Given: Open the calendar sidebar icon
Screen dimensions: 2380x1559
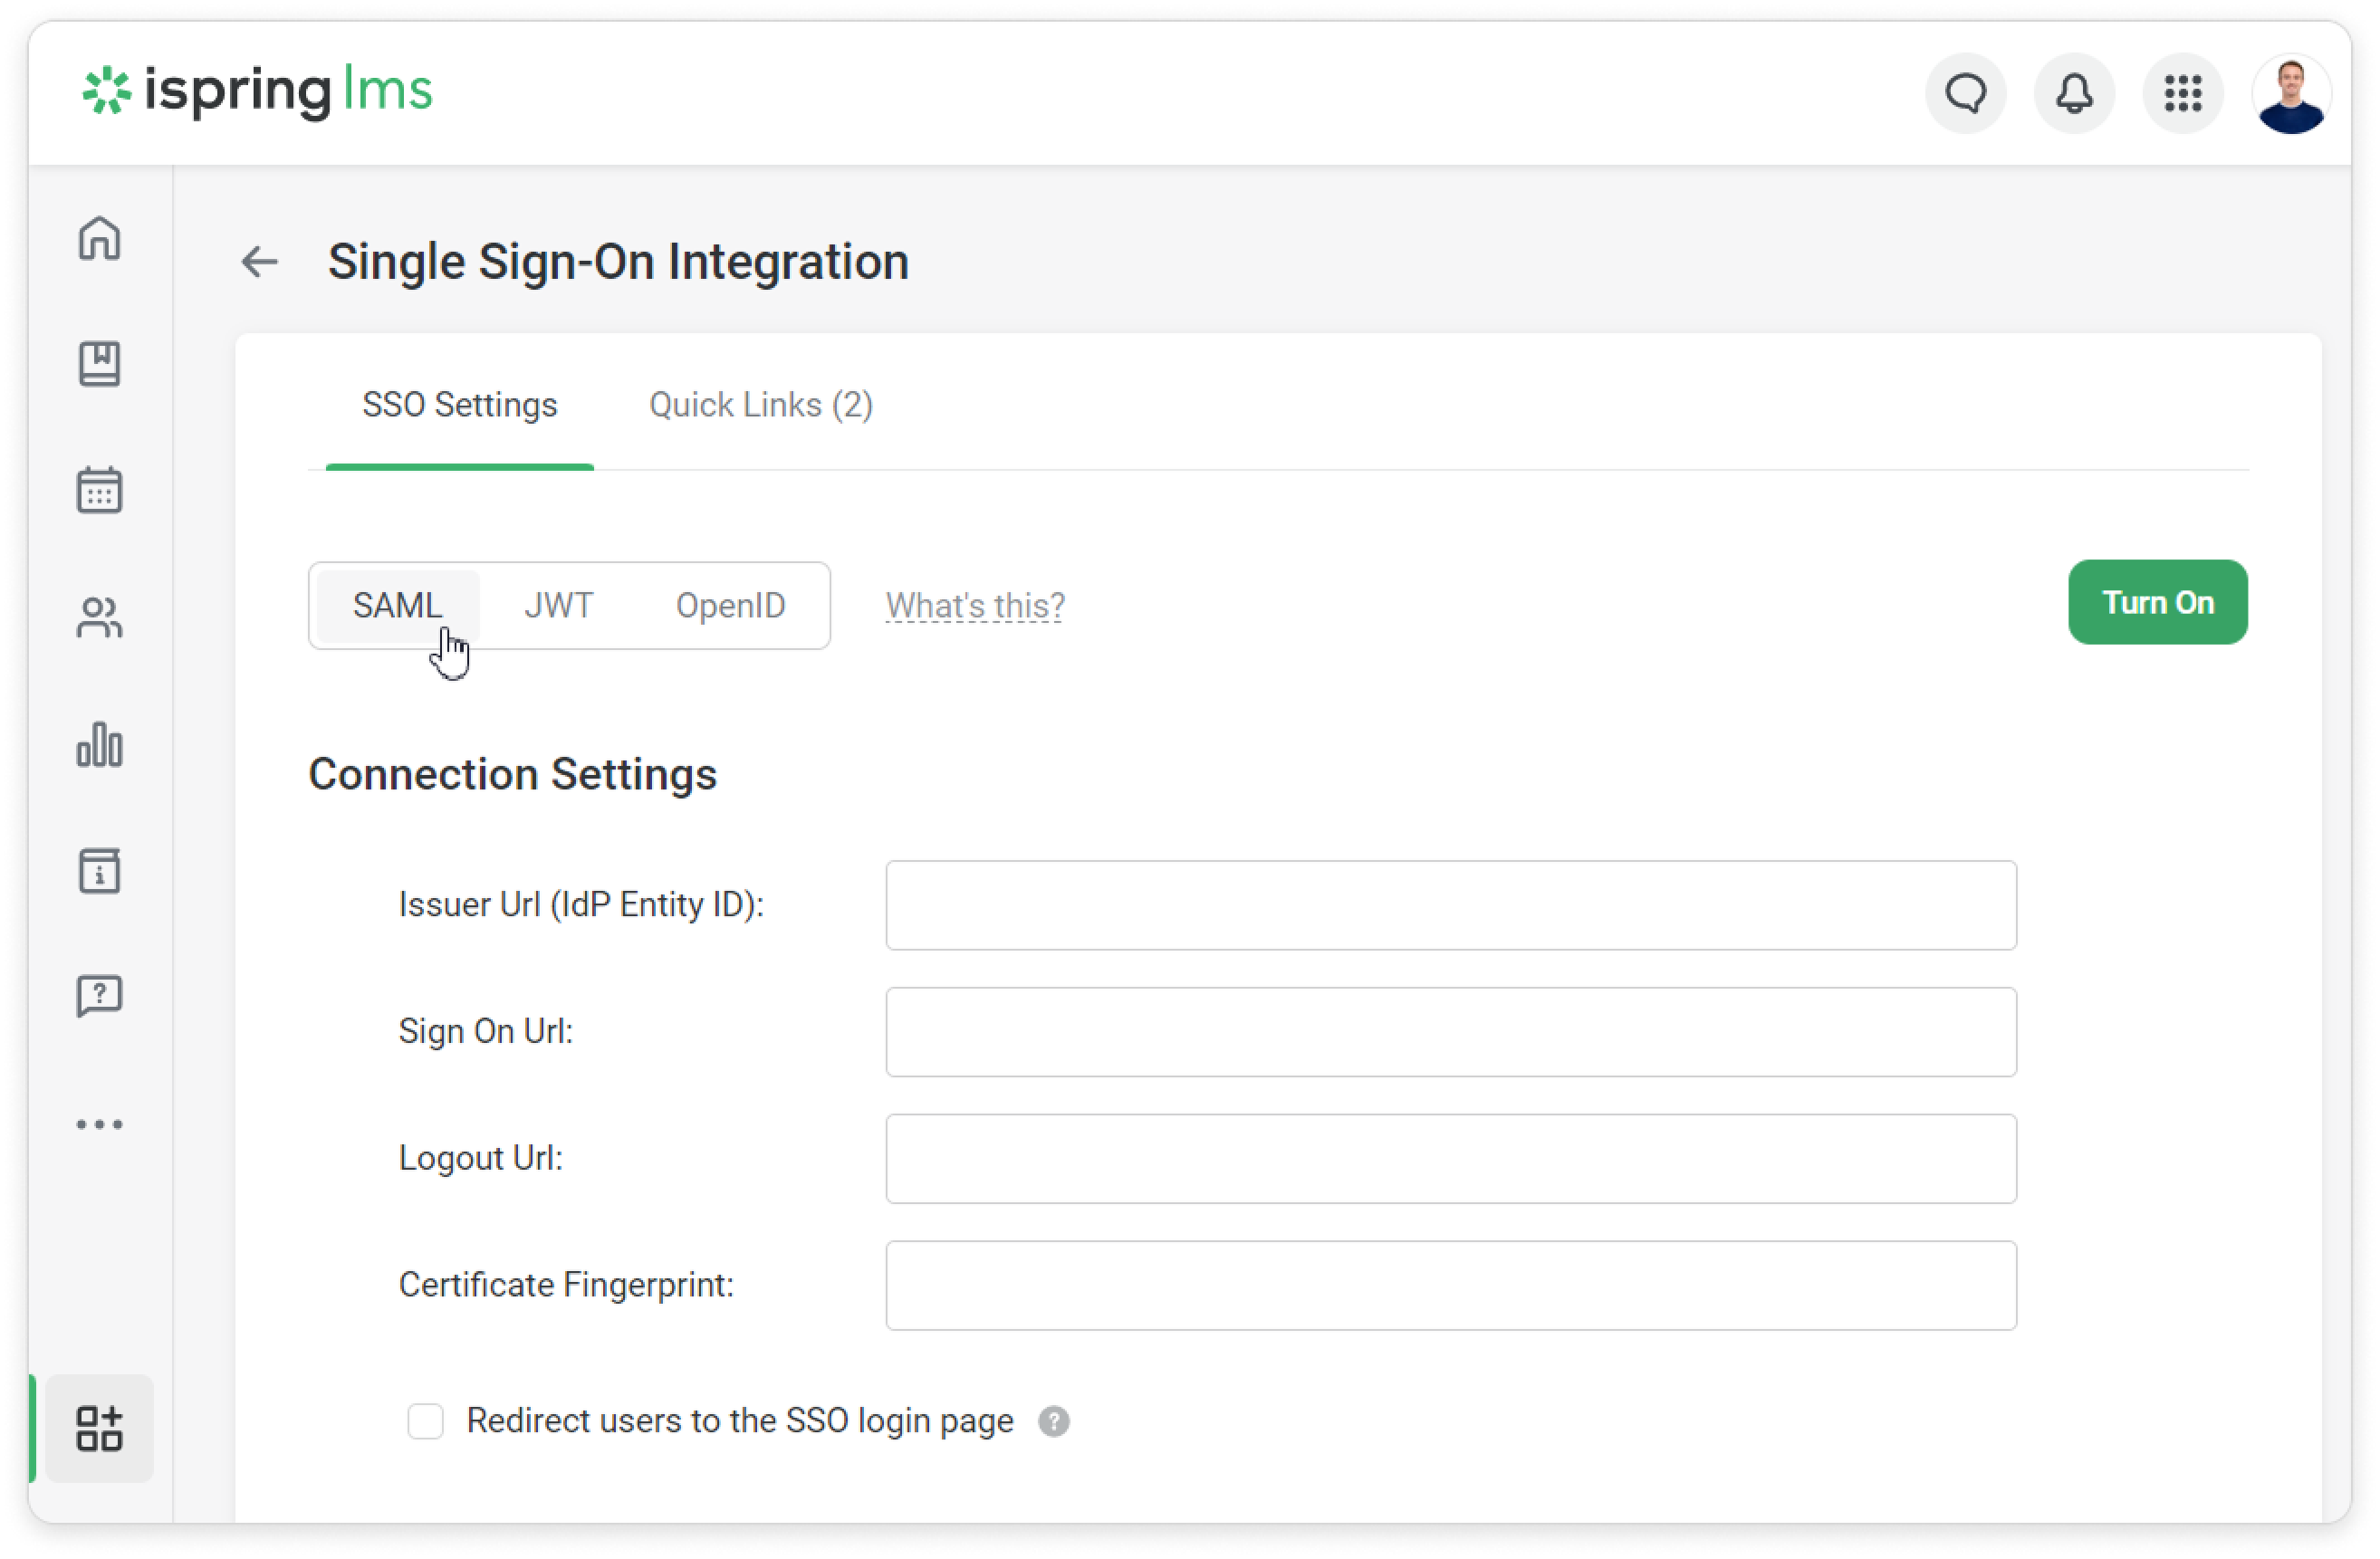Looking at the screenshot, I should click(x=99, y=491).
